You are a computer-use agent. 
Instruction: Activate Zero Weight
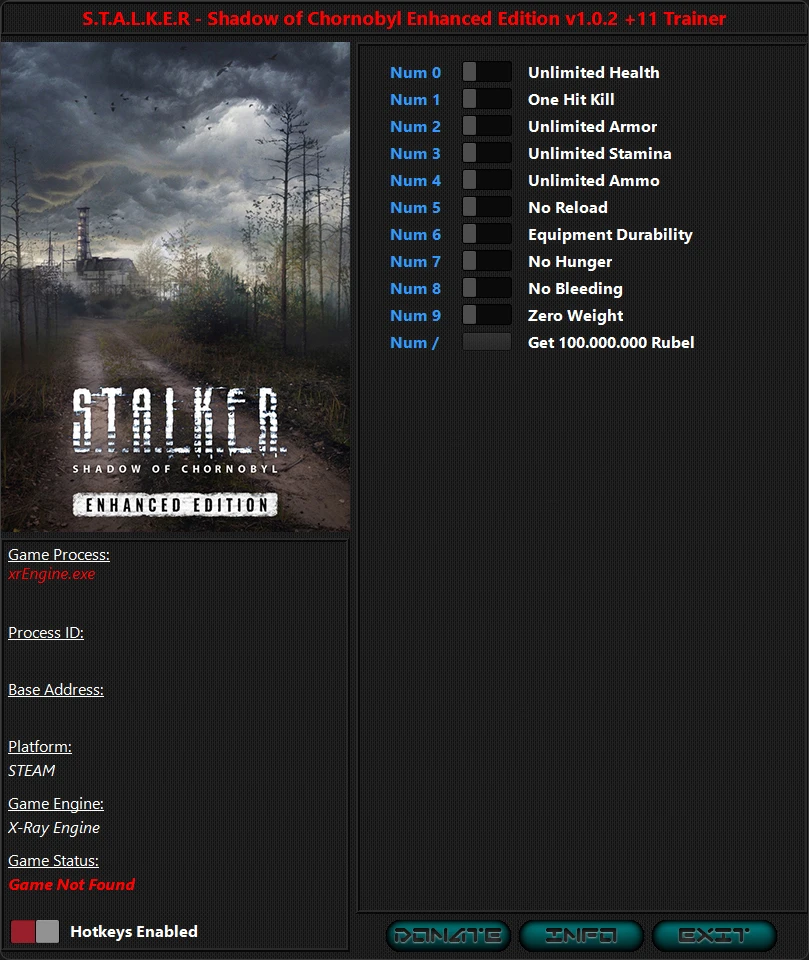486,315
